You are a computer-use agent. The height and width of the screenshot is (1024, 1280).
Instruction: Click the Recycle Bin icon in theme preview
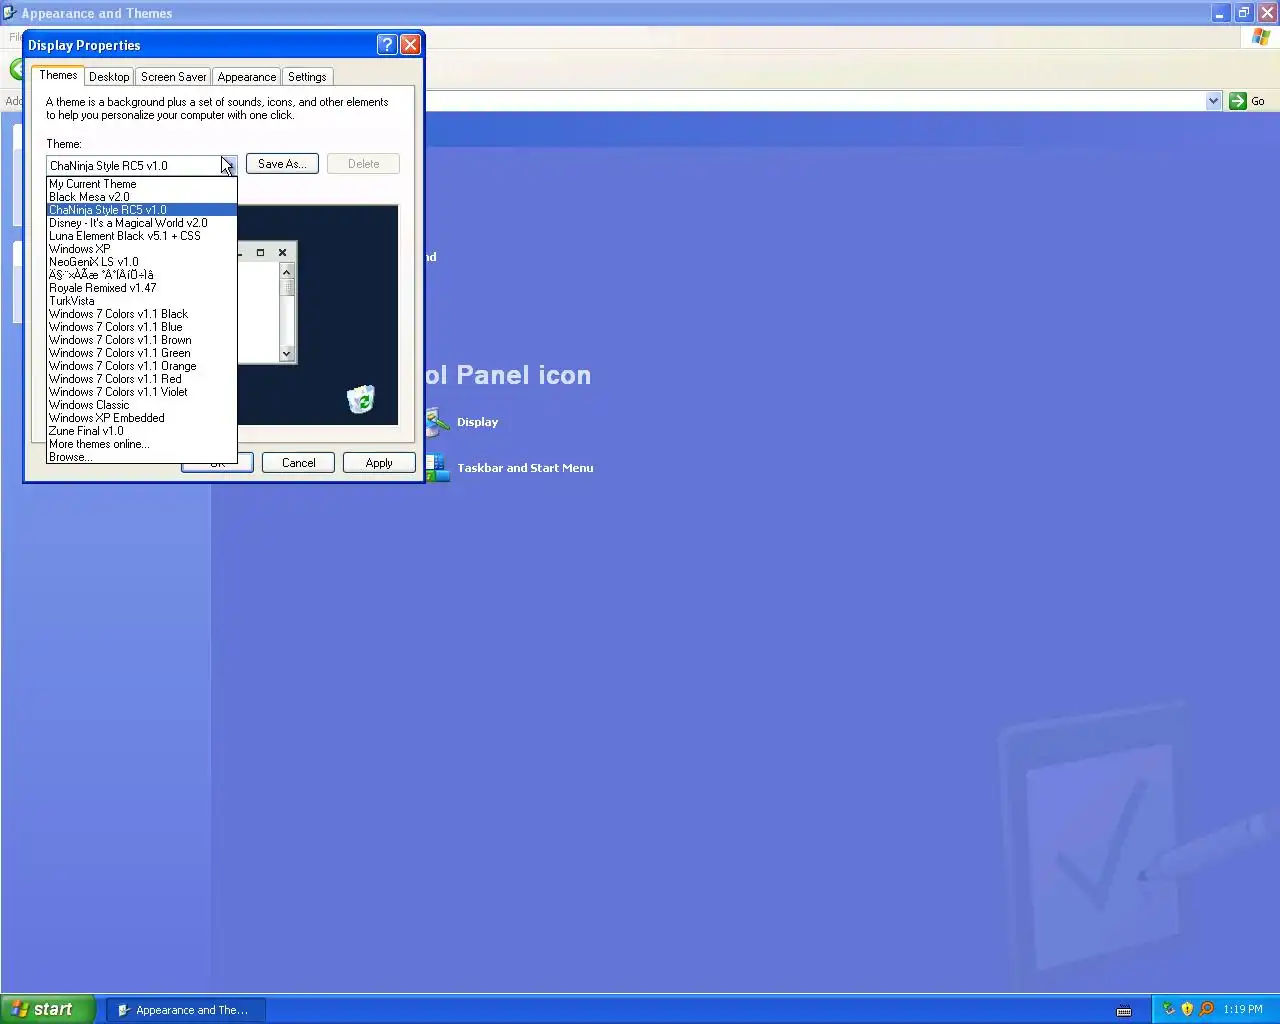pyautogui.click(x=361, y=399)
